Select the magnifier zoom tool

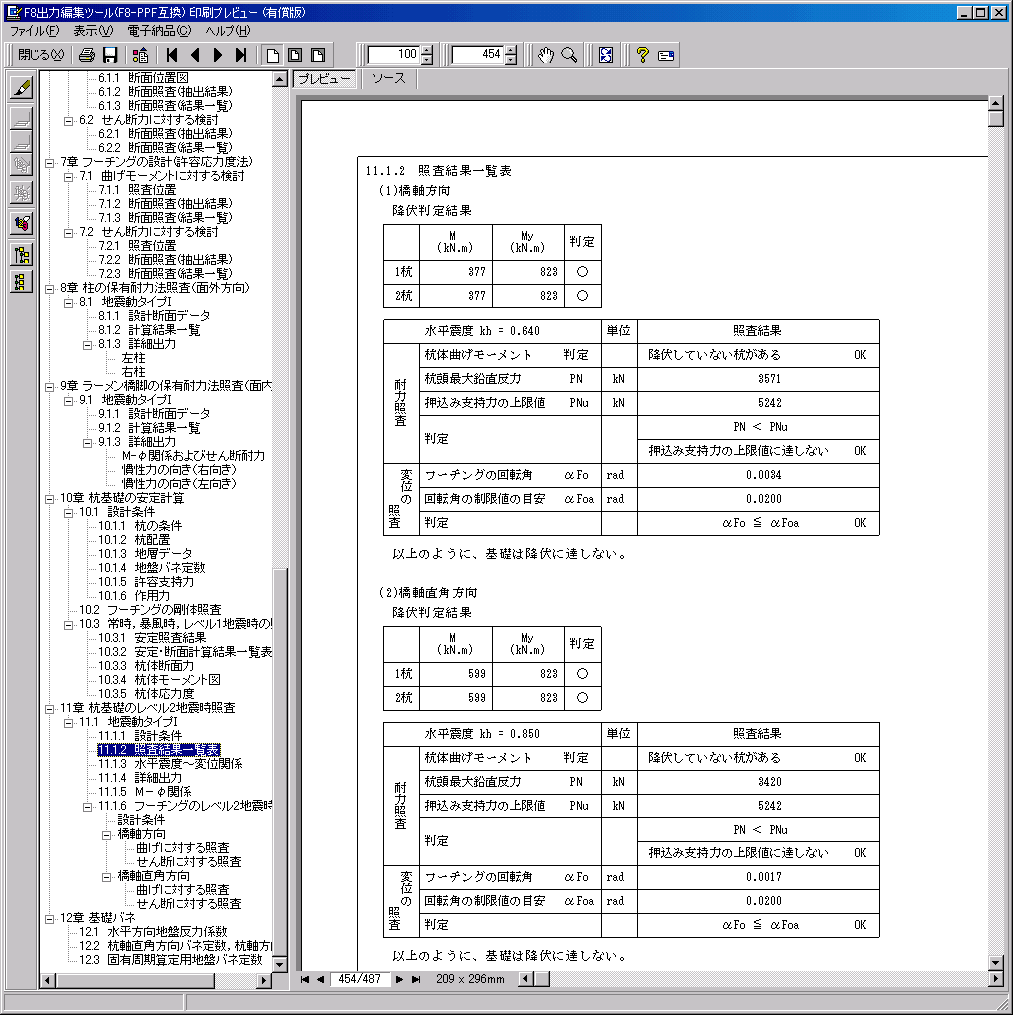[x=569, y=56]
